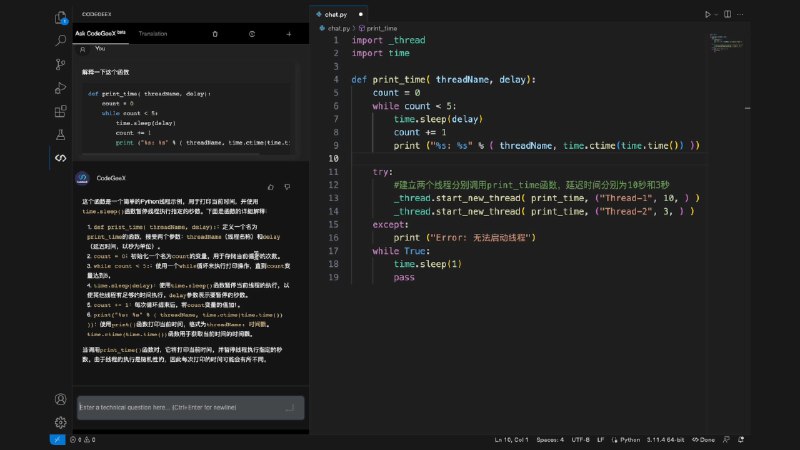The height and width of the screenshot is (450, 800).
Task: Open the Source Control view
Action: [60, 64]
